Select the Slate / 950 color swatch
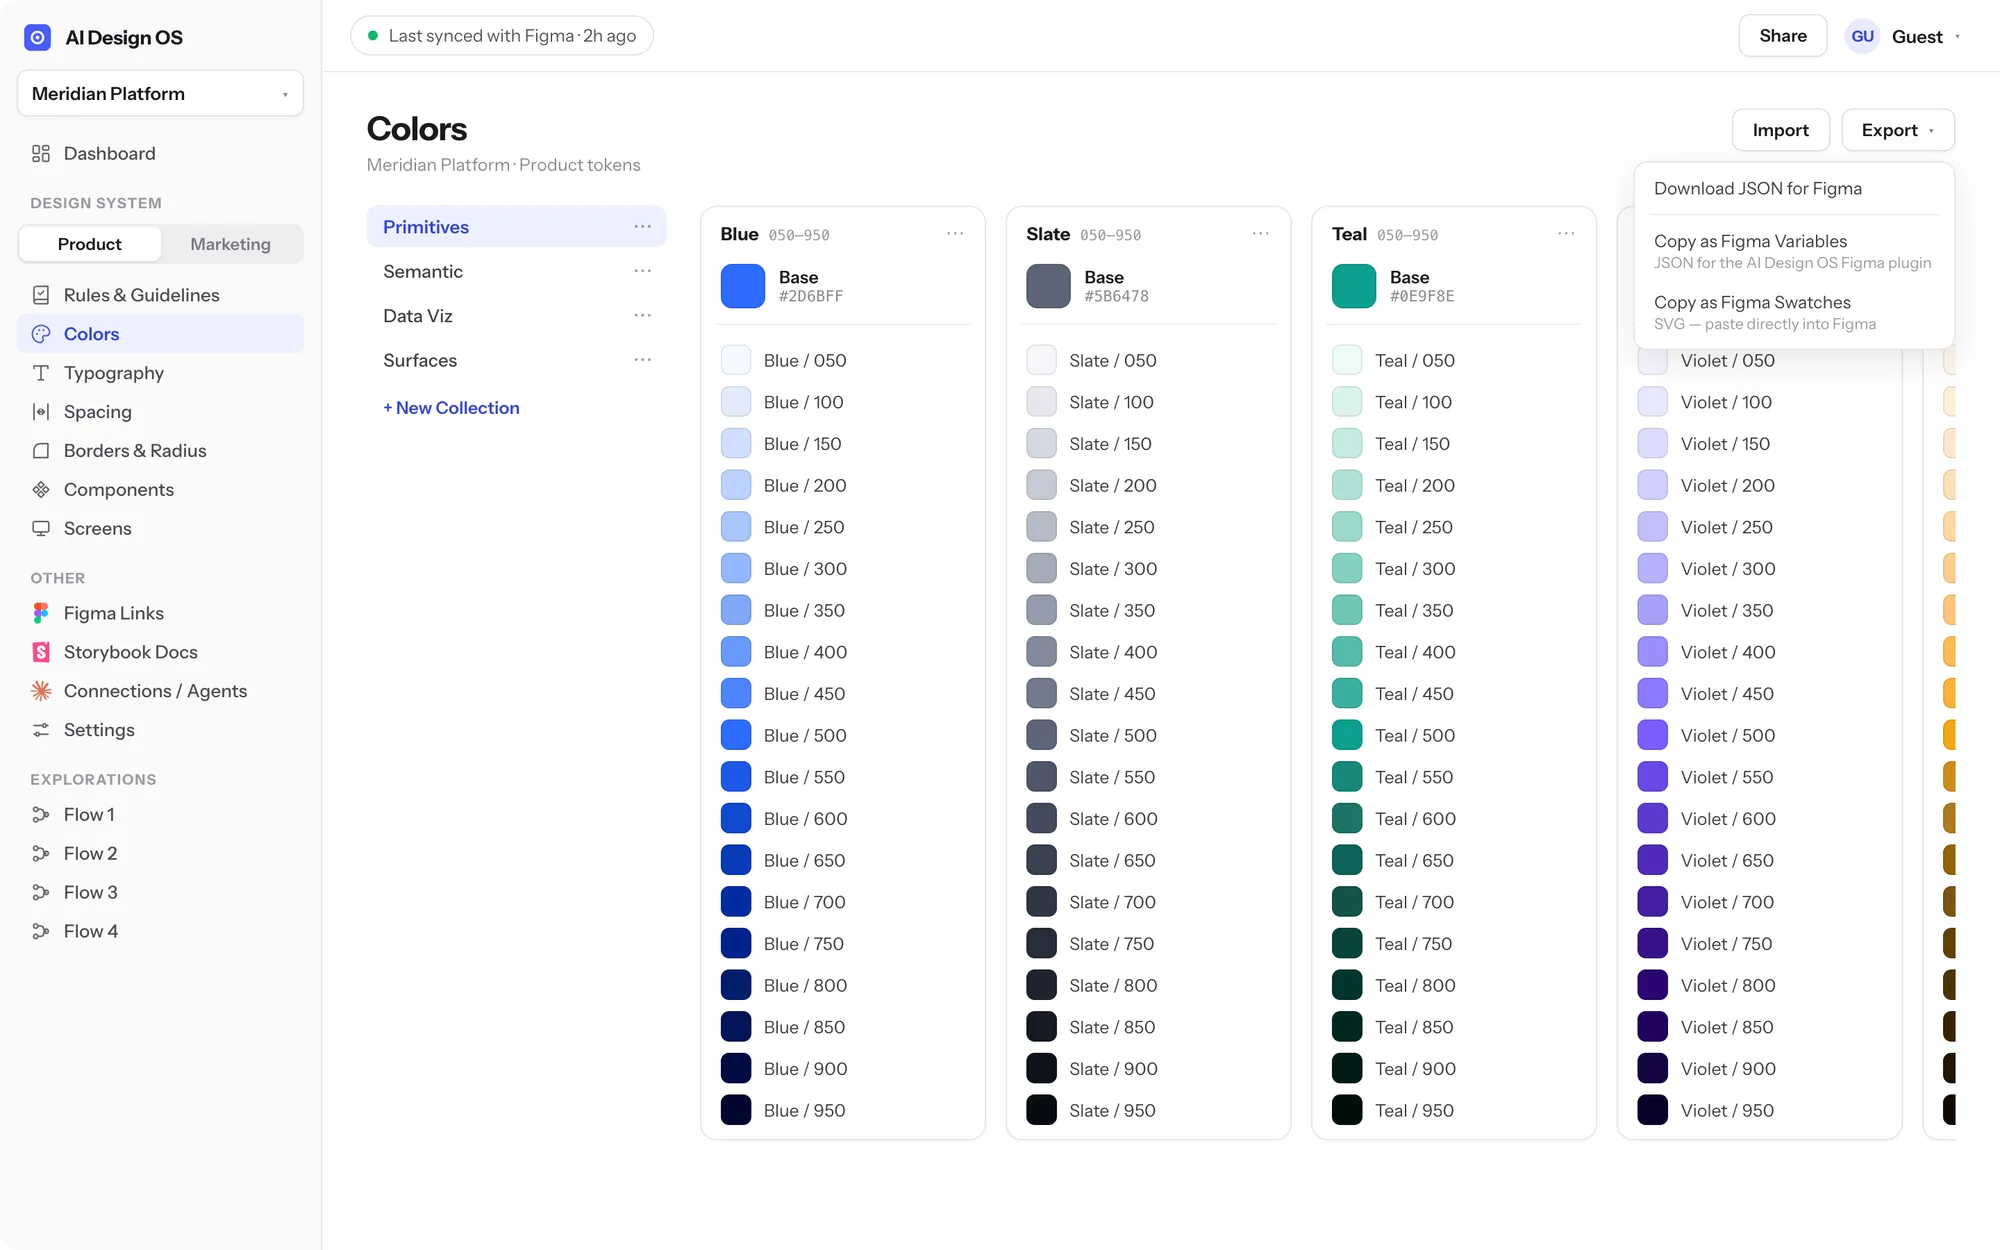 (1041, 1110)
